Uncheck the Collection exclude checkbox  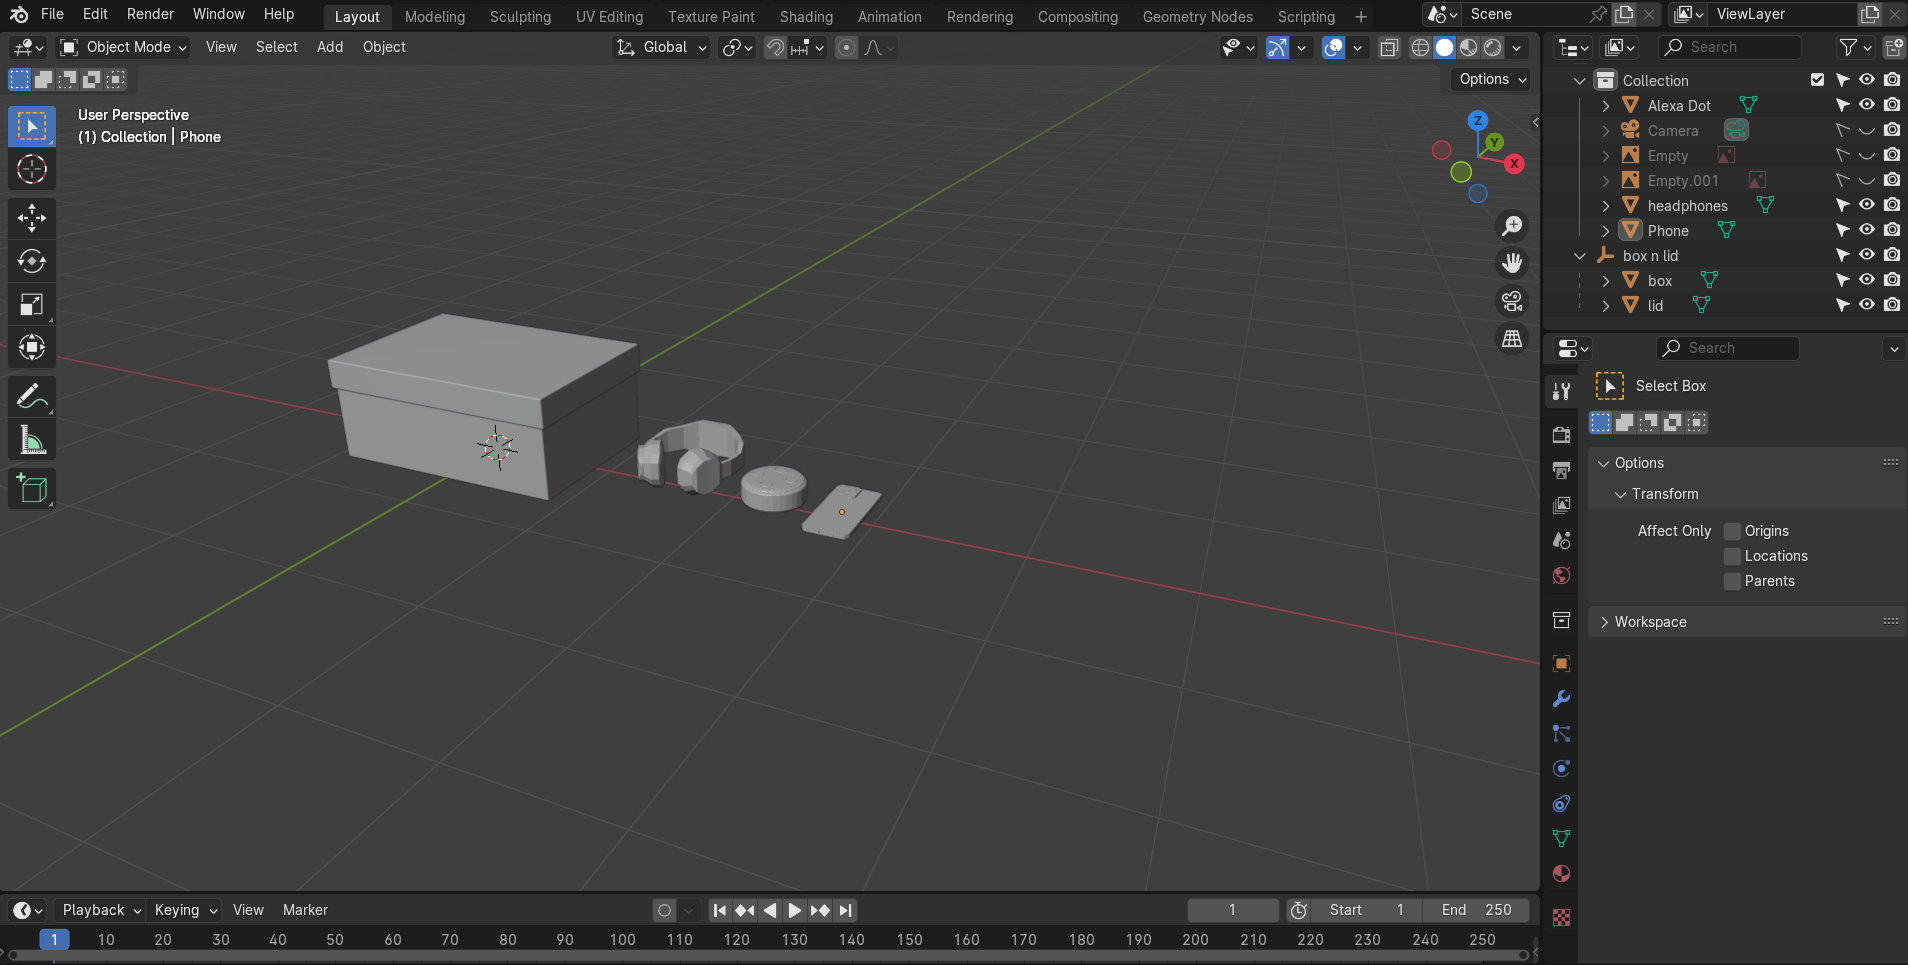click(1817, 80)
